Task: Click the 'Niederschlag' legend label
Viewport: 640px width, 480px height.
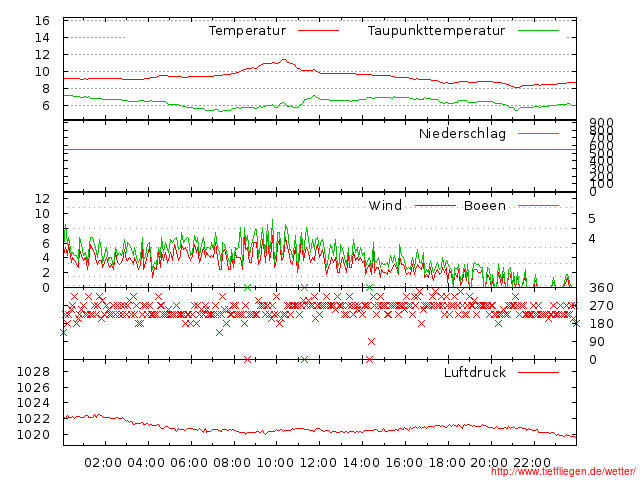Action: [x=462, y=133]
